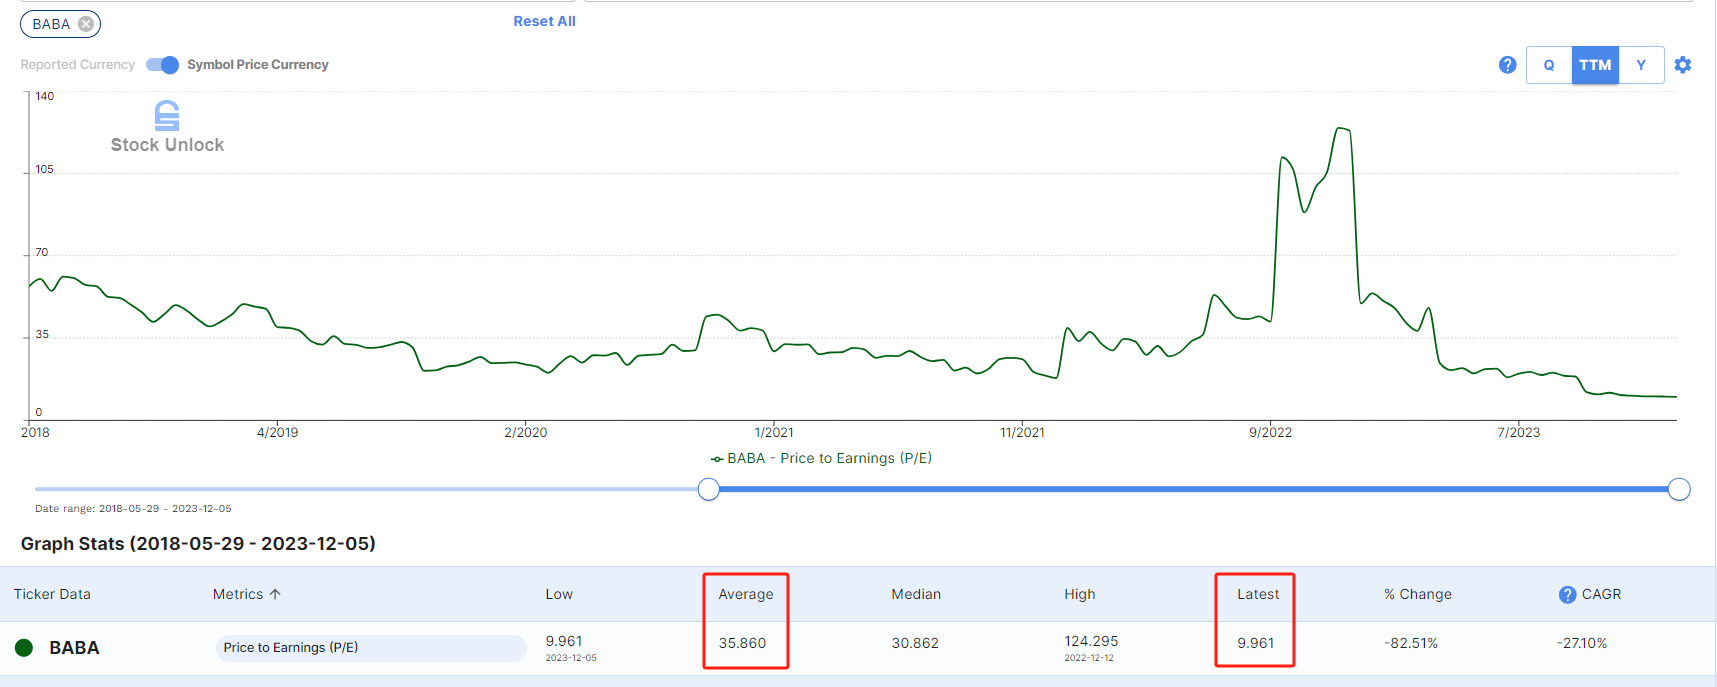Click the CAGR column header text

pos(1601,594)
